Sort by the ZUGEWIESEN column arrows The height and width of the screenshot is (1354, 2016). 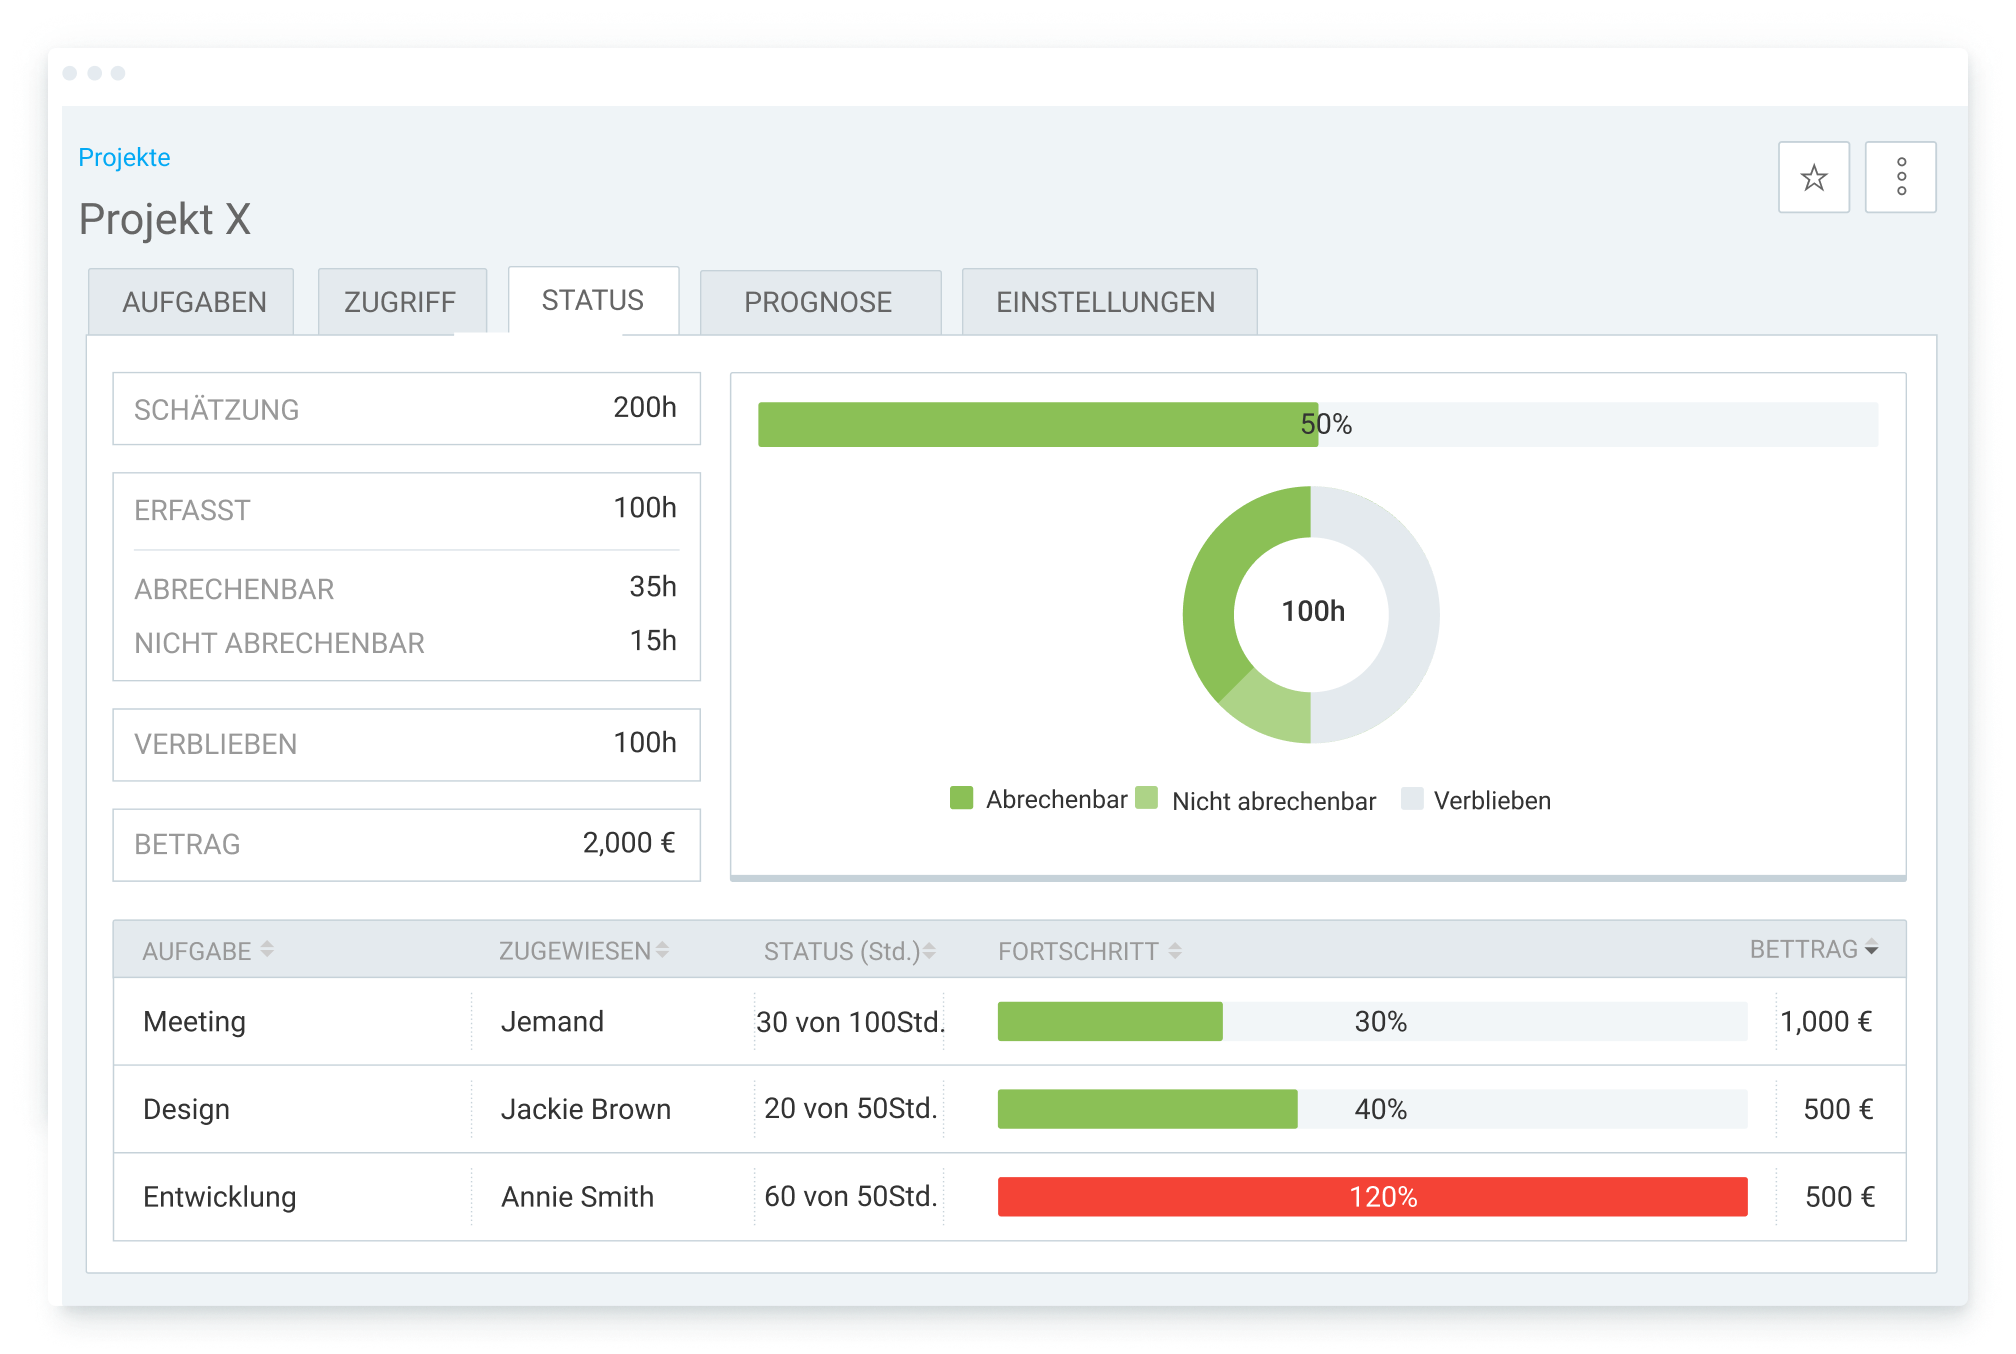click(x=662, y=950)
